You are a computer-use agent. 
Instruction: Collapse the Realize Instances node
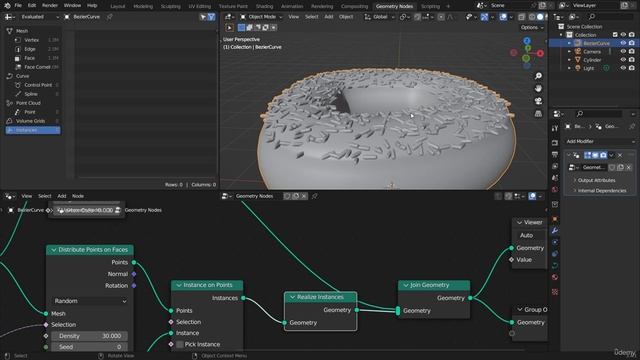click(292, 297)
